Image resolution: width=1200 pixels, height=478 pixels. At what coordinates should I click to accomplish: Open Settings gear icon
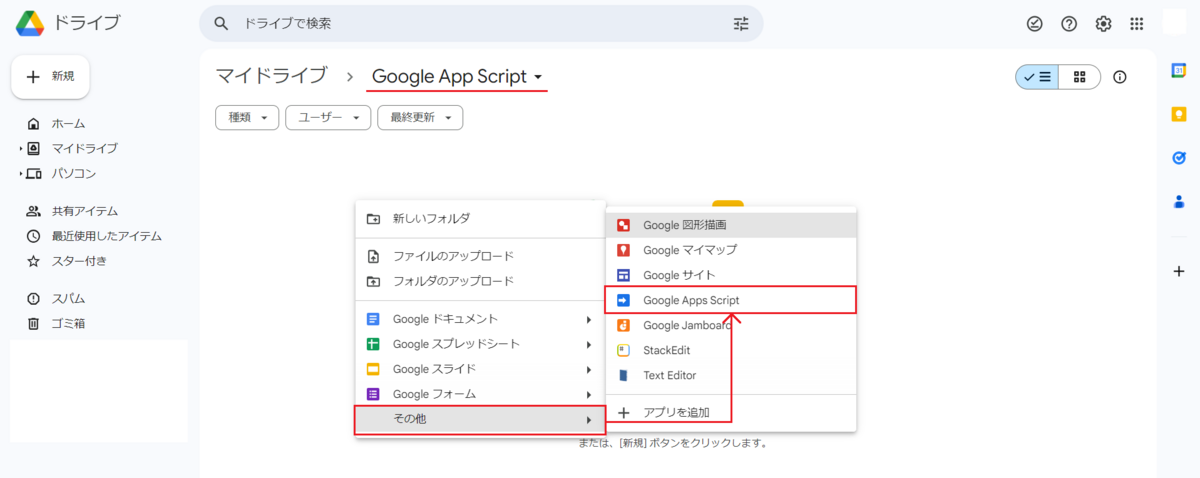coord(1103,23)
